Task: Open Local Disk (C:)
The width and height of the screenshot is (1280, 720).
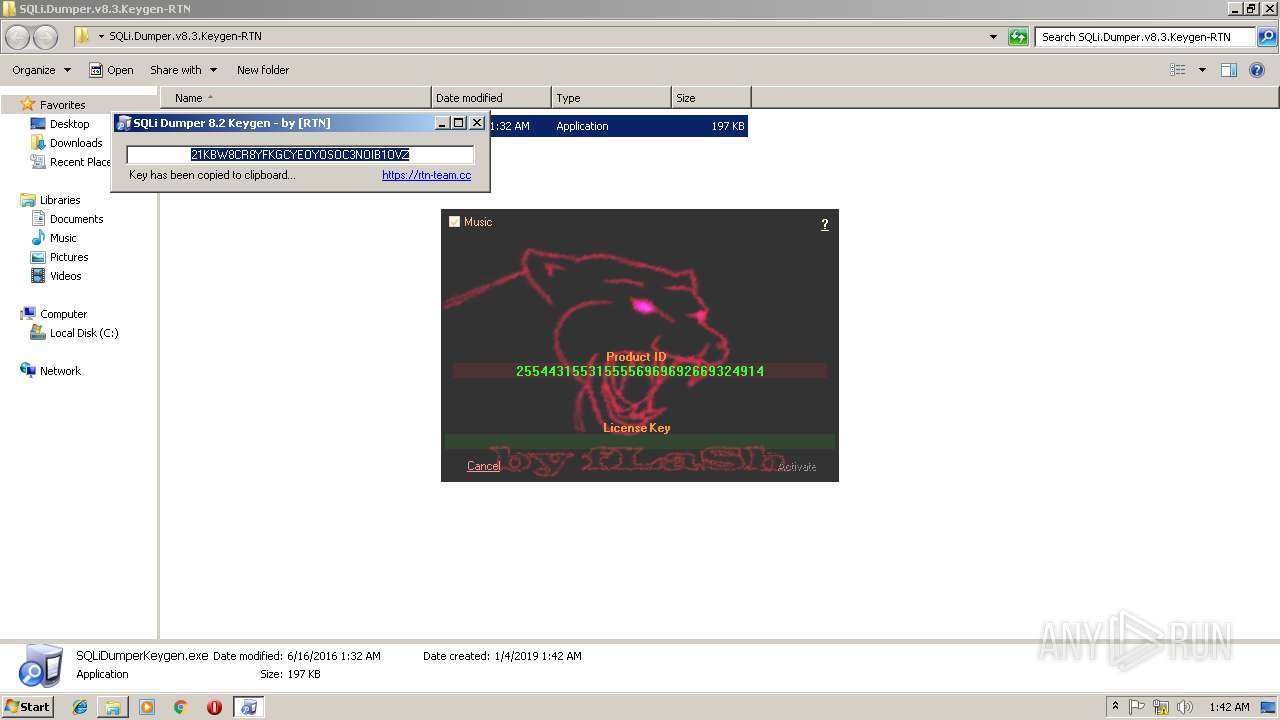Action: [x=84, y=333]
